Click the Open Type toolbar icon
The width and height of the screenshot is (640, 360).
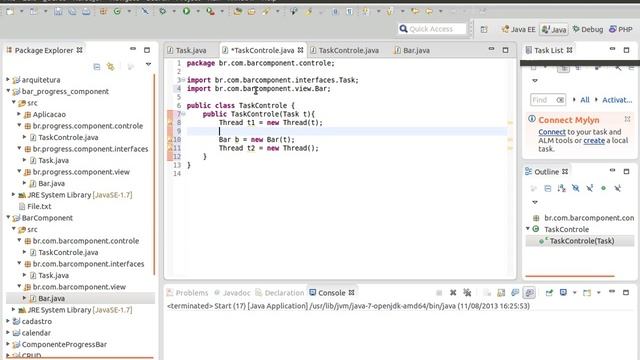(x=238, y=11)
